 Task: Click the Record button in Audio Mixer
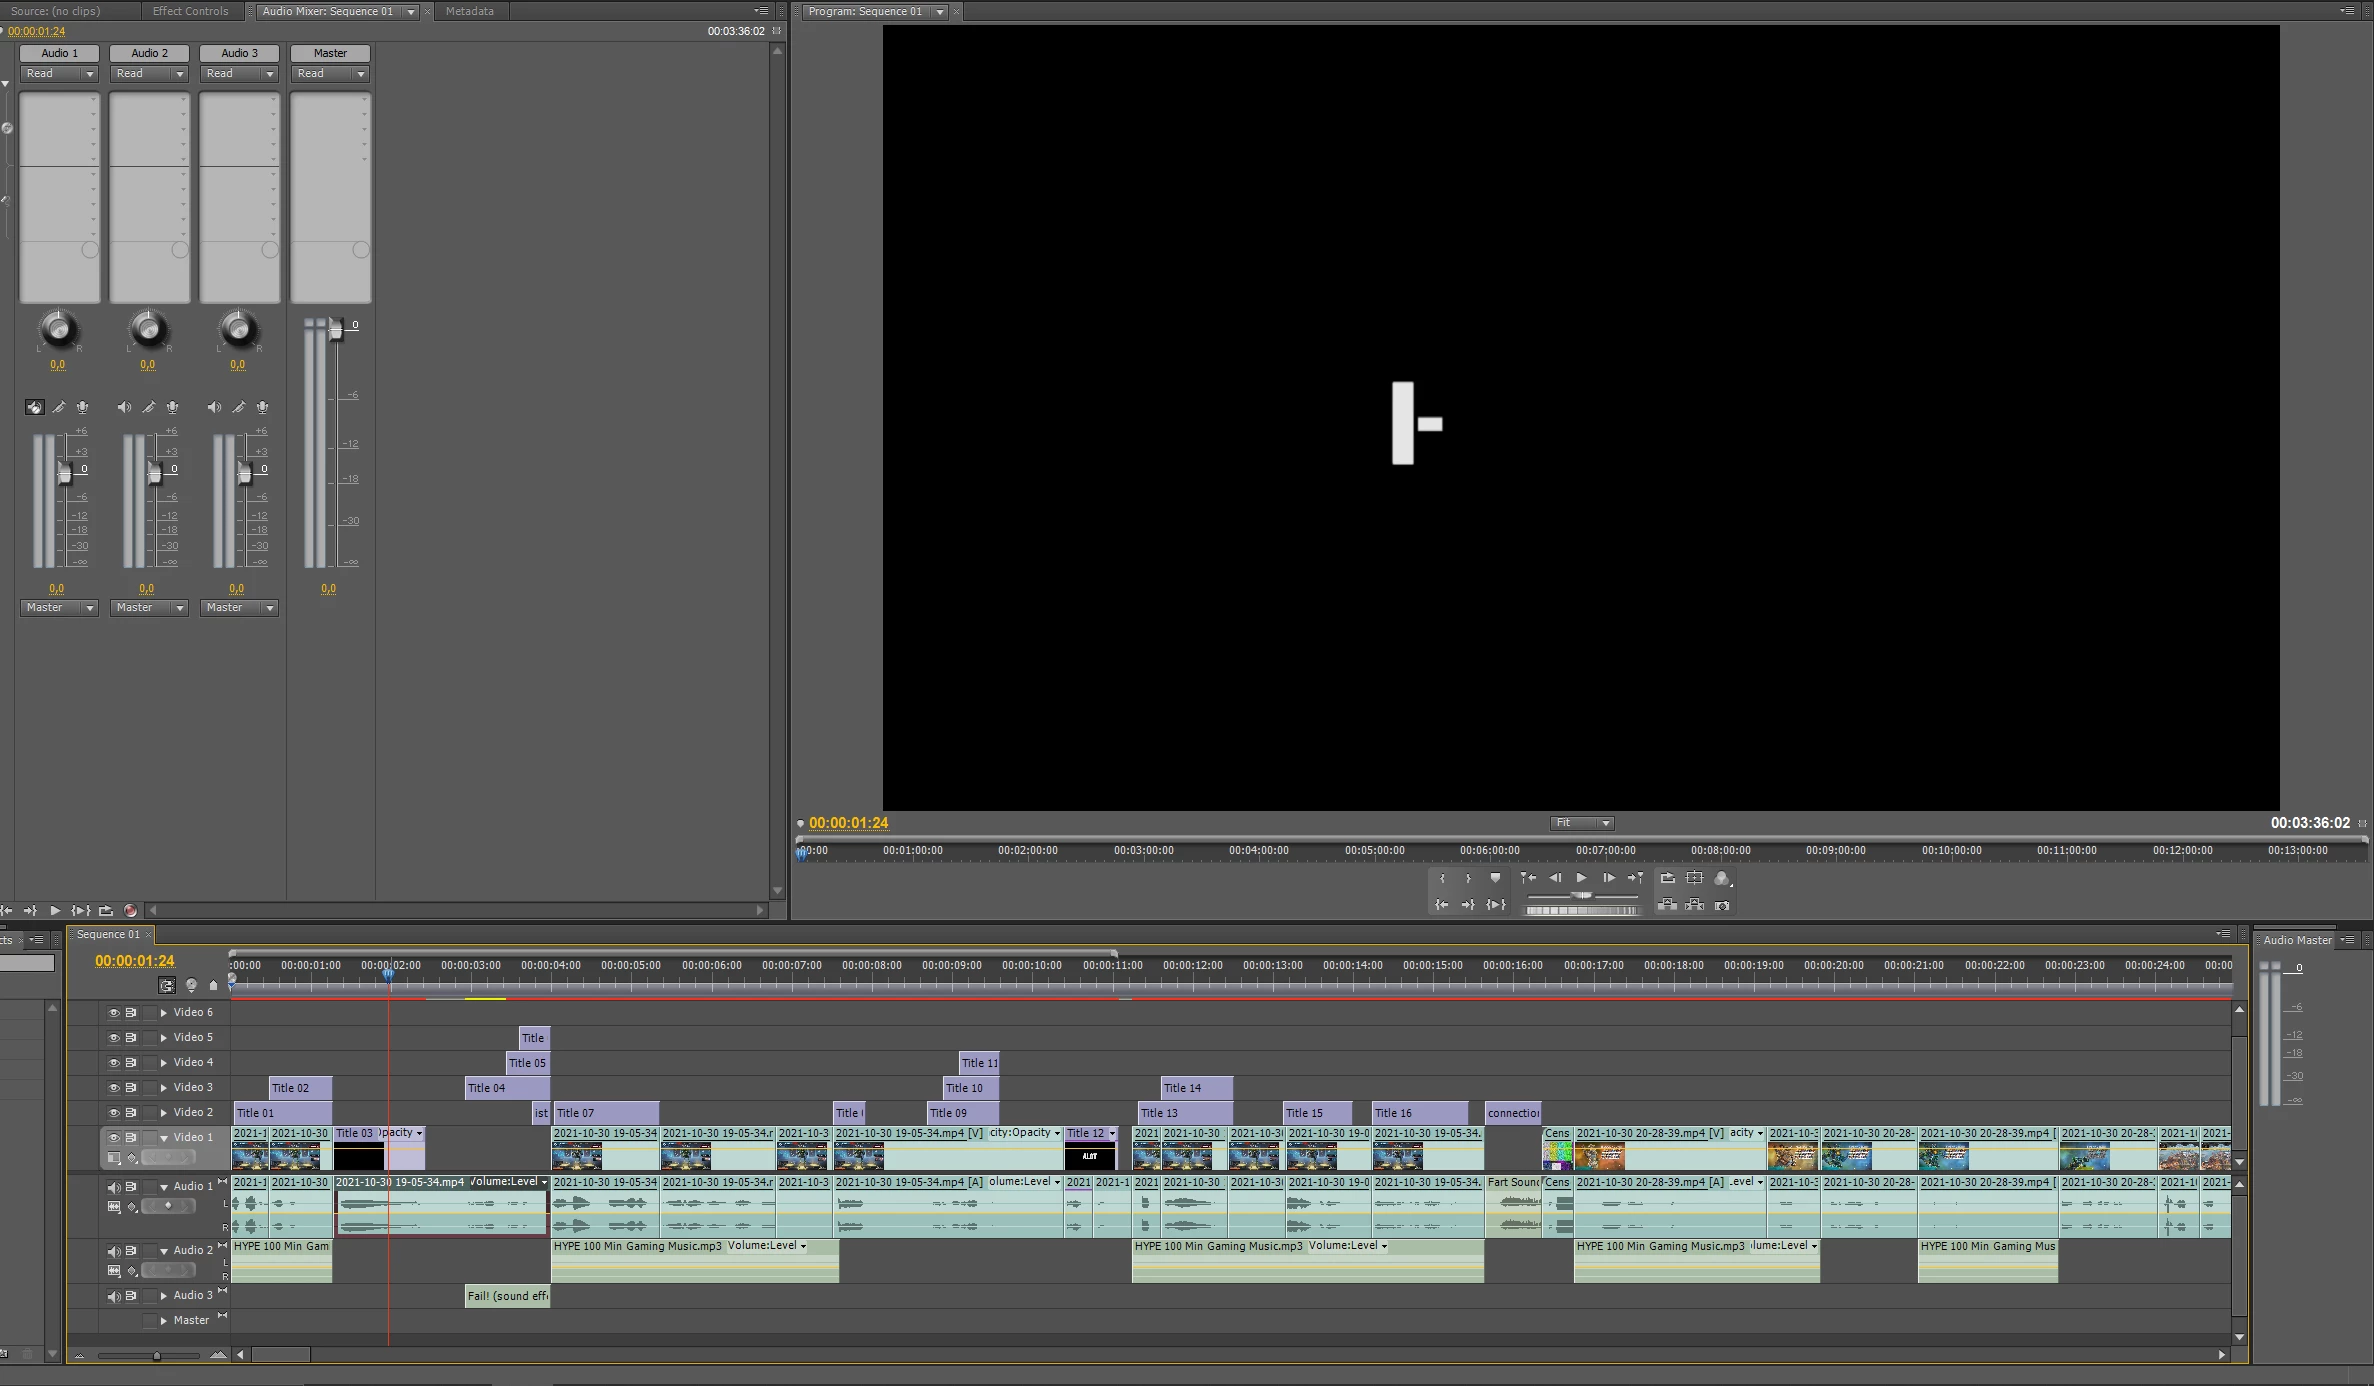pos(130,911)
